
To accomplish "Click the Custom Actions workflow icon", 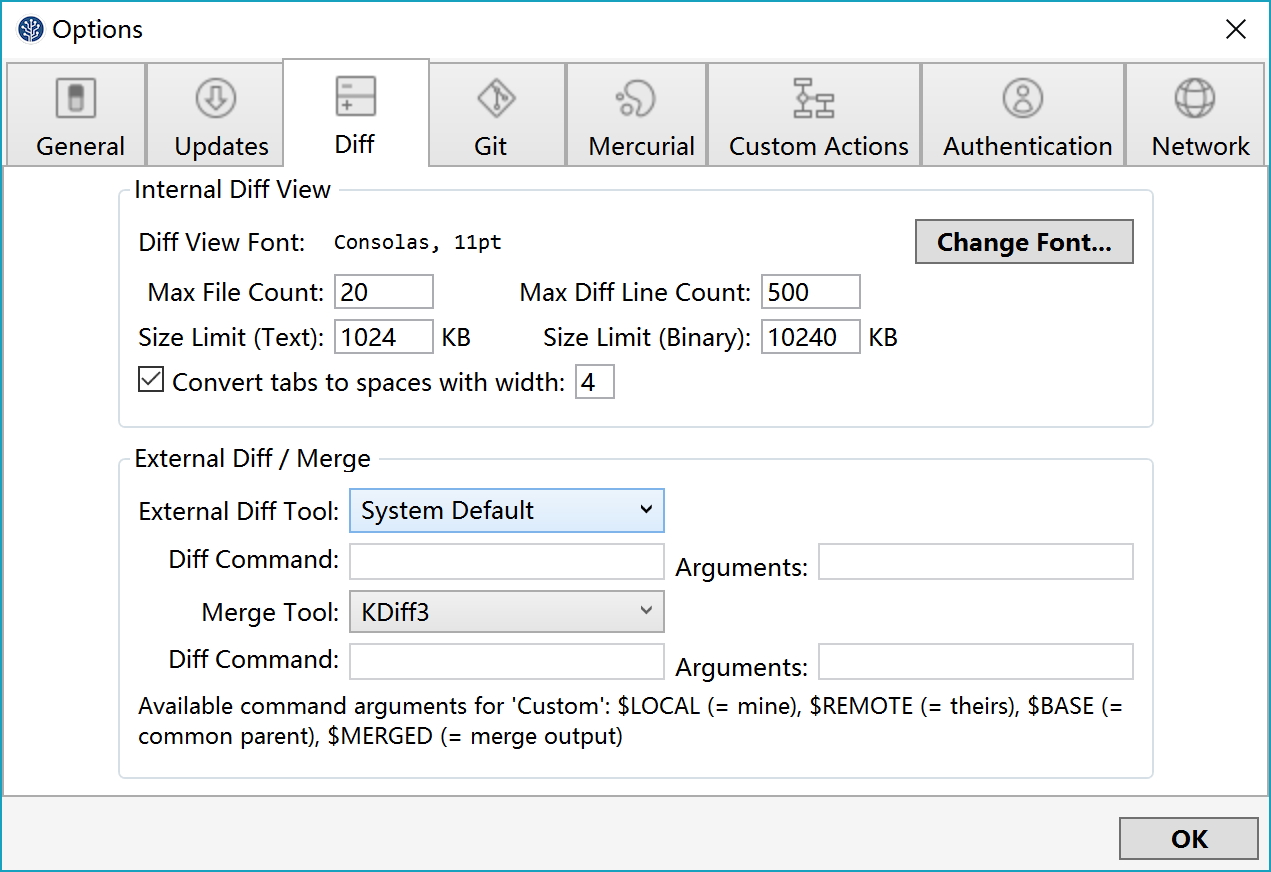I will point(813,98).
